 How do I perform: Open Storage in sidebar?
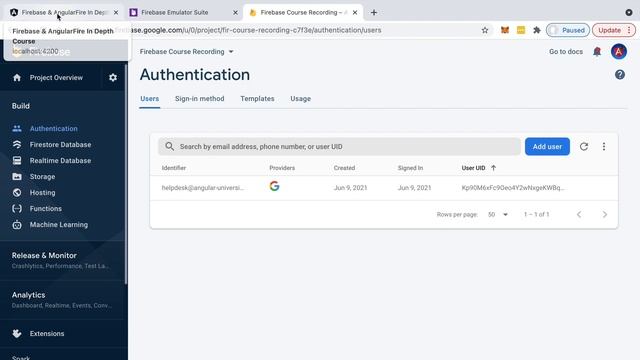click(42, 177)
